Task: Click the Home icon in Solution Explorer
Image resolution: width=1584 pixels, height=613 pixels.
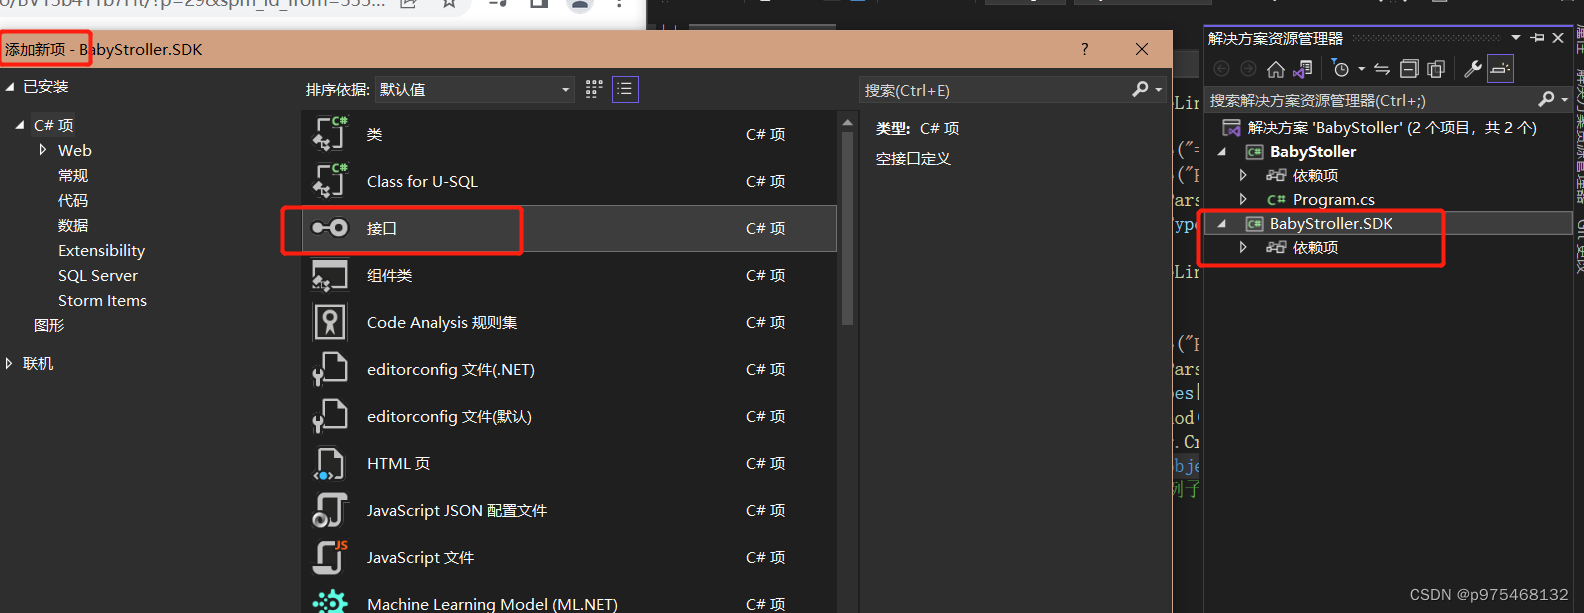Action: click(1275, 69)
